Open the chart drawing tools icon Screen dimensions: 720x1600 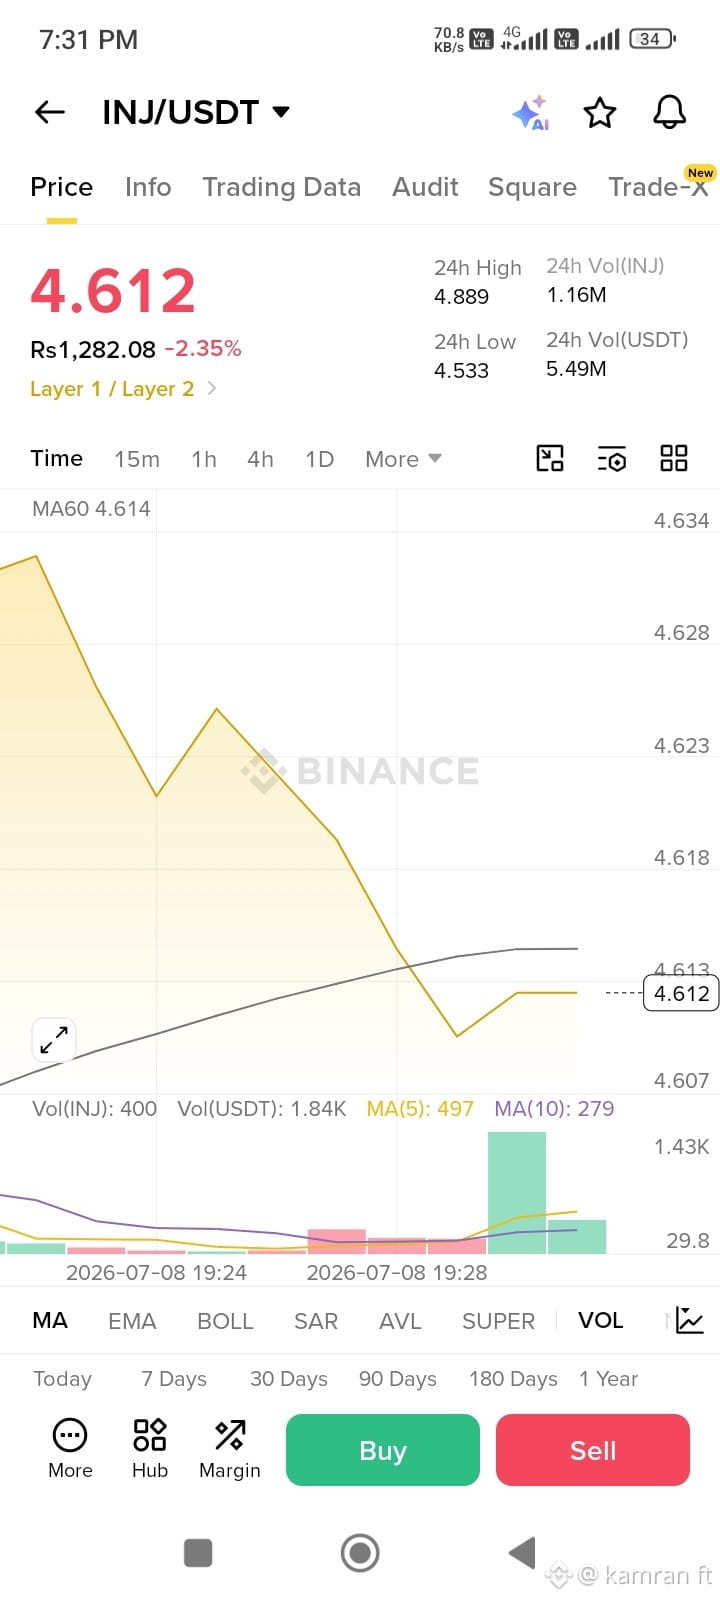550,458
